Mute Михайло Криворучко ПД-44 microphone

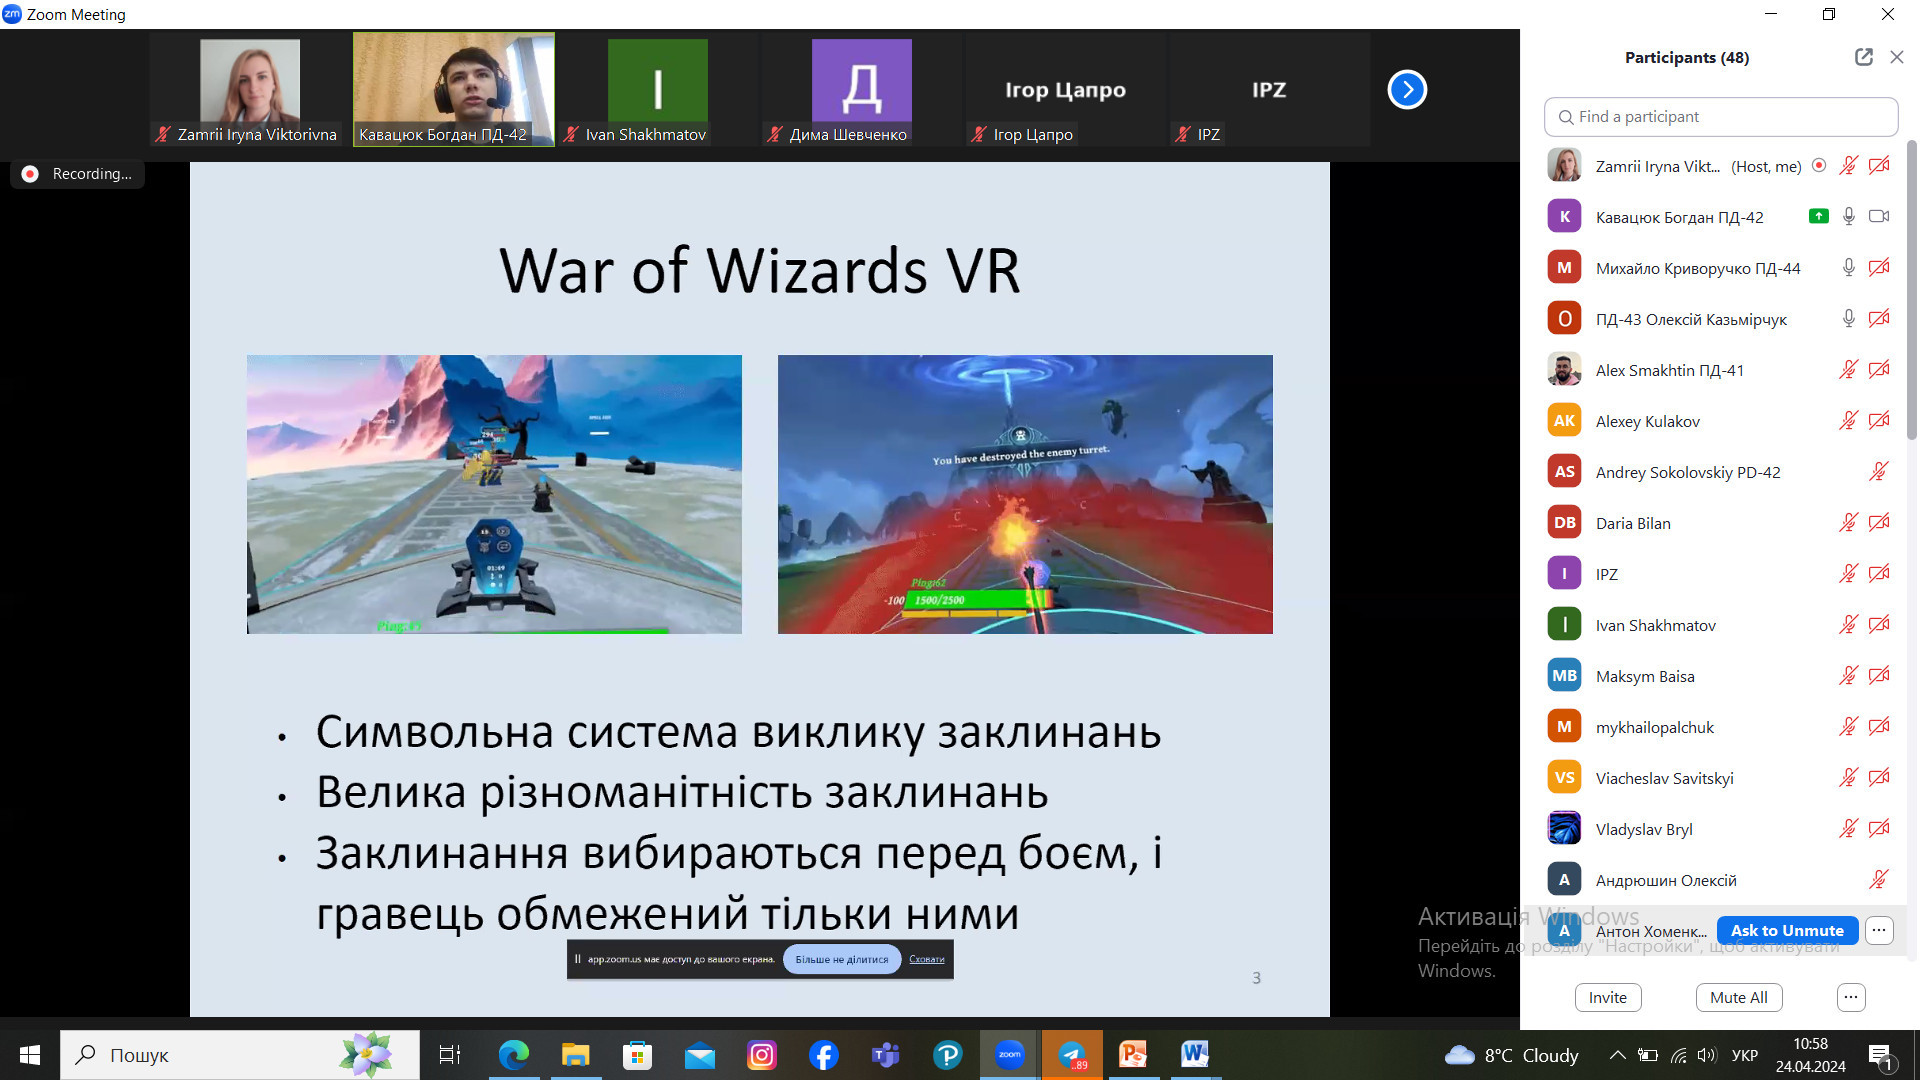(x=1848, y=268)
